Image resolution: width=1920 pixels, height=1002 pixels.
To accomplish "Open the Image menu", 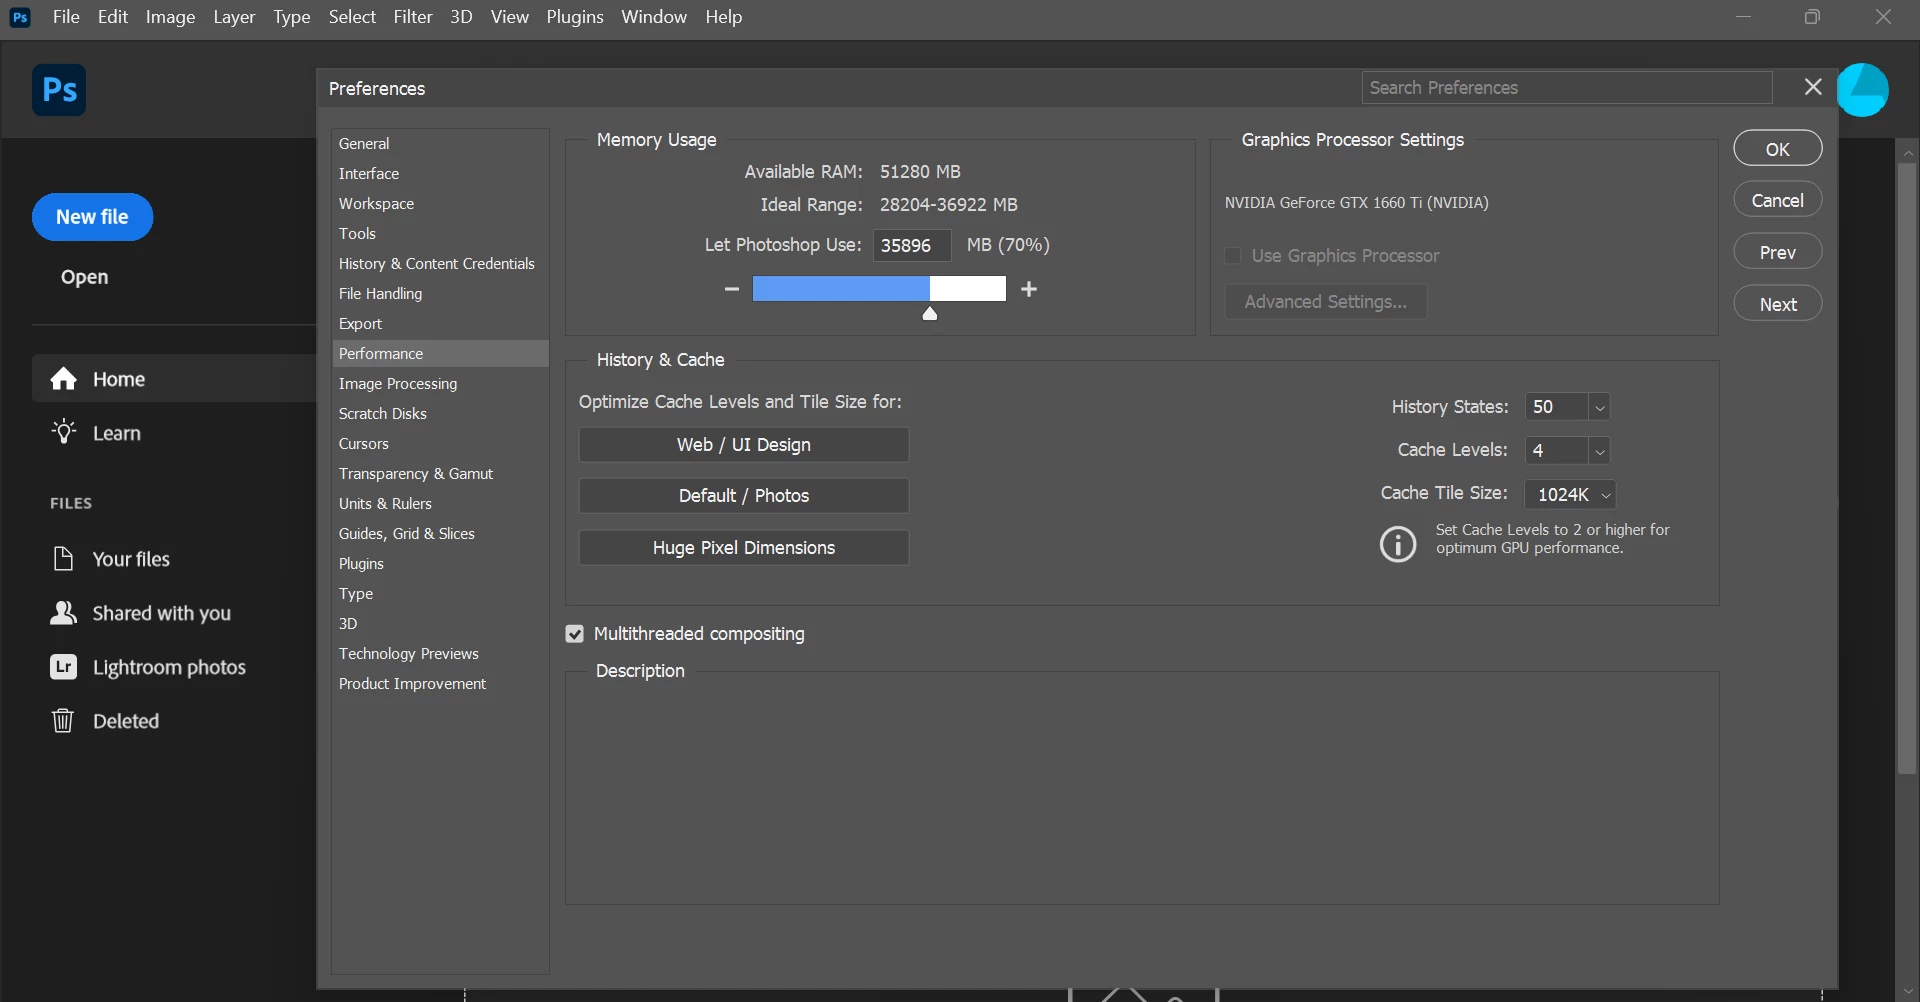I will [171, 17].
